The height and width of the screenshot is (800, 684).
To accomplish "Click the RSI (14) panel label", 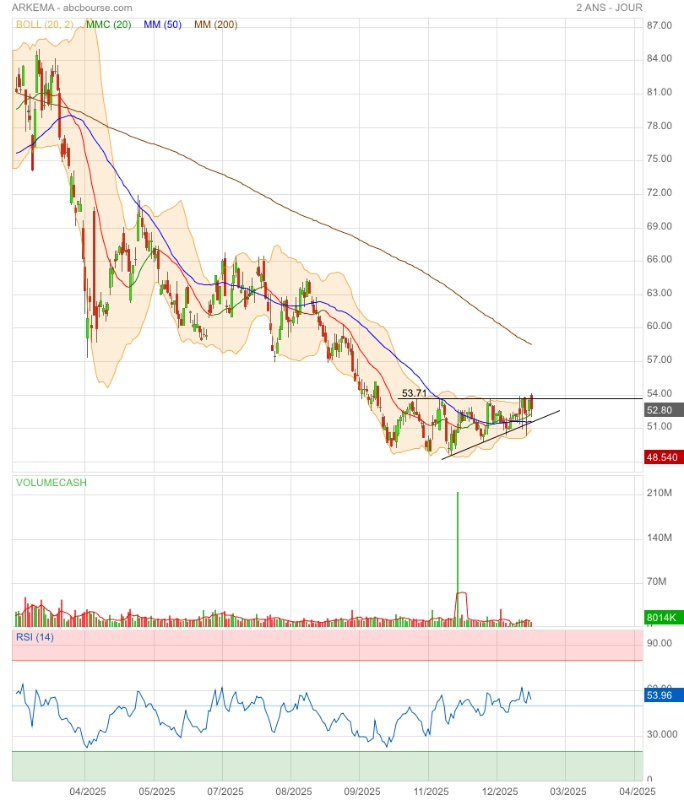I will pyautogui.click(x=35, y=637).
